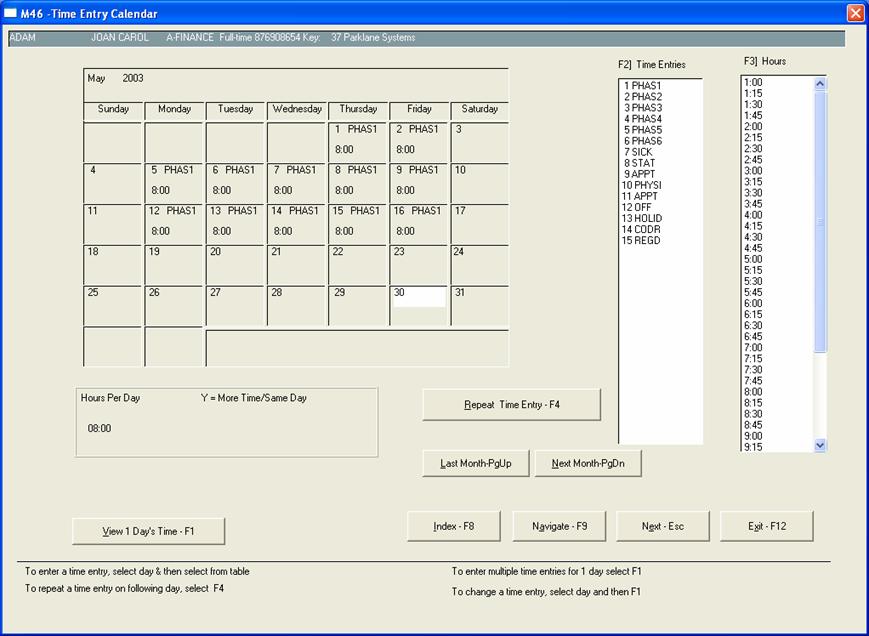This screenshot has width=869, height=636.
Task: Click the M46 window title bar icon
Action: [x=11, y=13]
